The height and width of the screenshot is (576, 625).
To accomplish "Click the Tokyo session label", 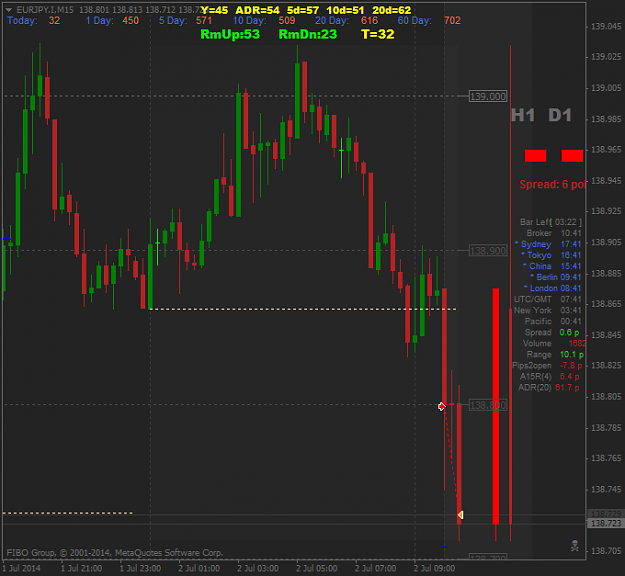I will [x=536, y=255].
